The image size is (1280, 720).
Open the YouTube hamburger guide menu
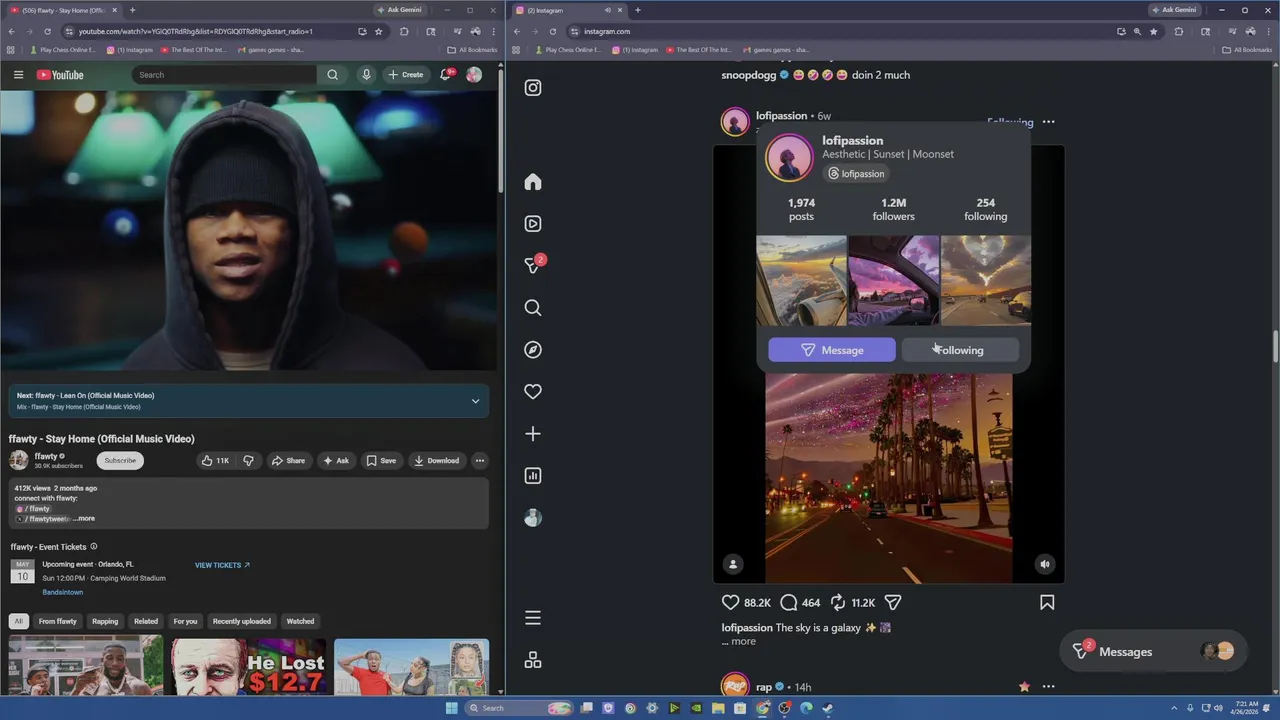[x=18, y=75]
